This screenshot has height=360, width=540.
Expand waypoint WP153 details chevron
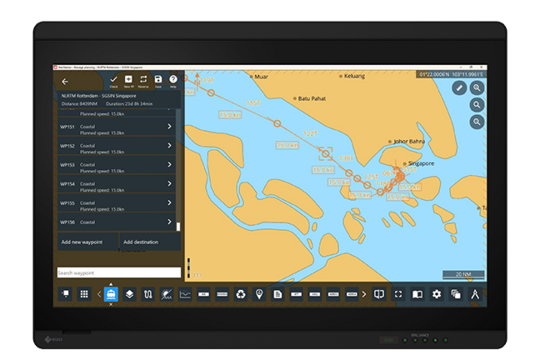point(169,165)
